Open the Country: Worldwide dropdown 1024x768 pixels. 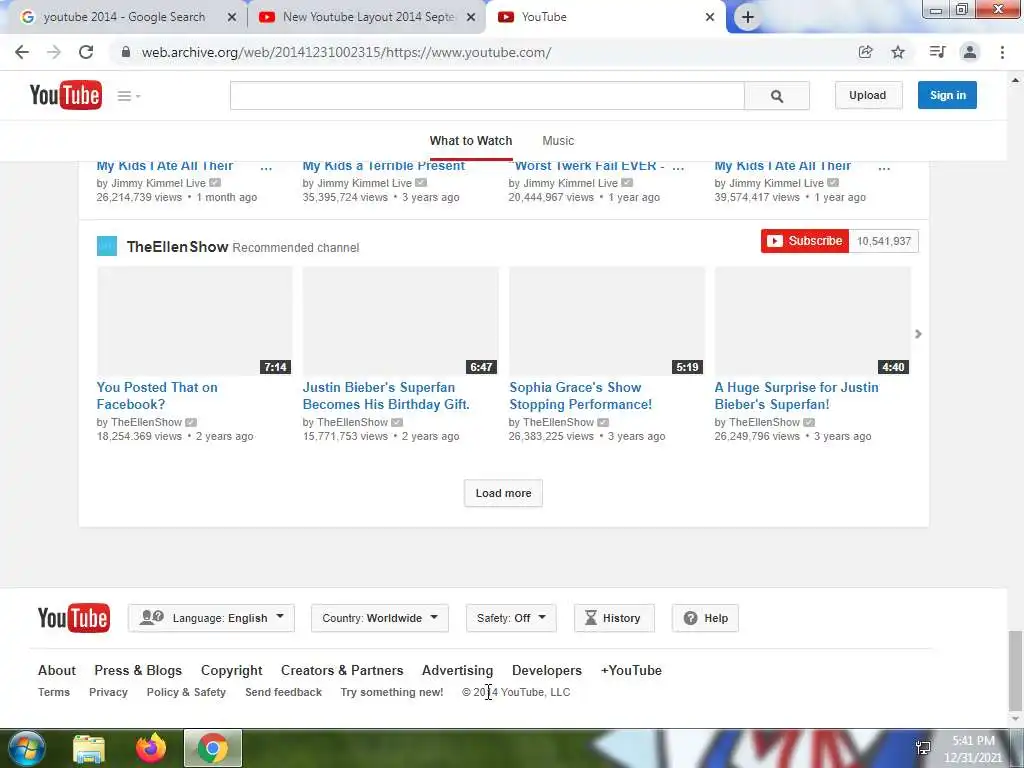pos(379,618)
